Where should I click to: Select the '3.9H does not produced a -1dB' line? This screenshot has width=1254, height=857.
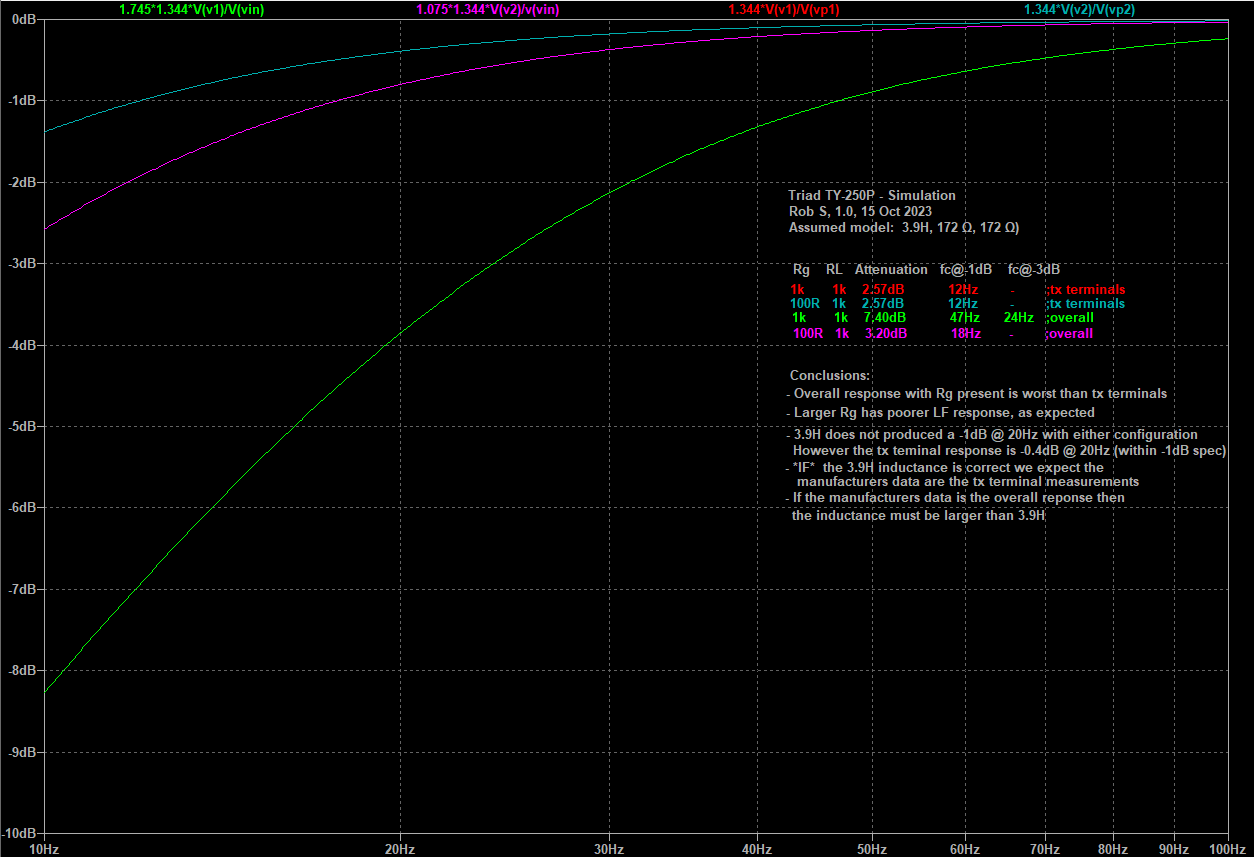click(991, 435)
